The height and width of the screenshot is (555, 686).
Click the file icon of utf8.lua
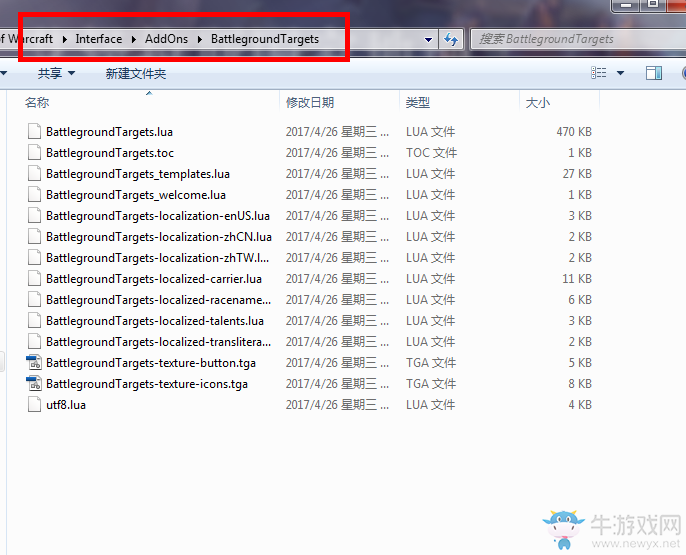[x=34, y=404]
